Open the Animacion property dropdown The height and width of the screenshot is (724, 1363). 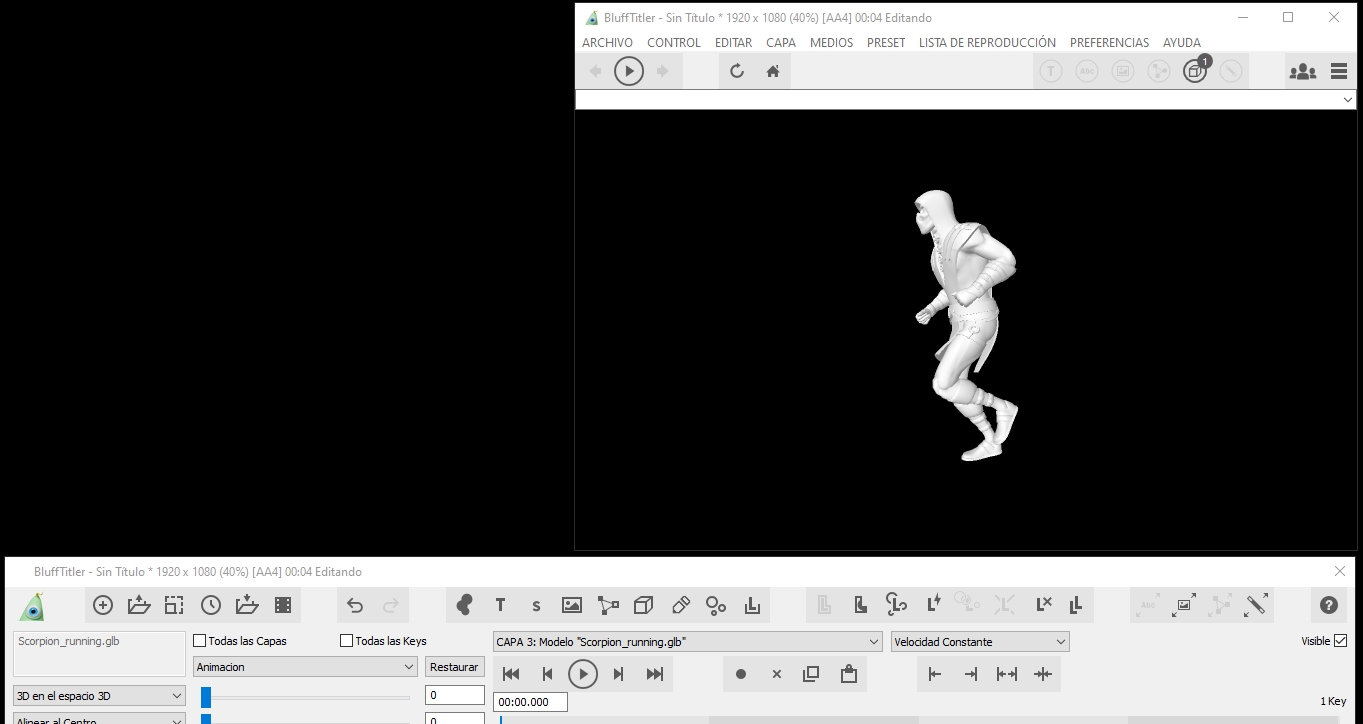tap(305, 667)
